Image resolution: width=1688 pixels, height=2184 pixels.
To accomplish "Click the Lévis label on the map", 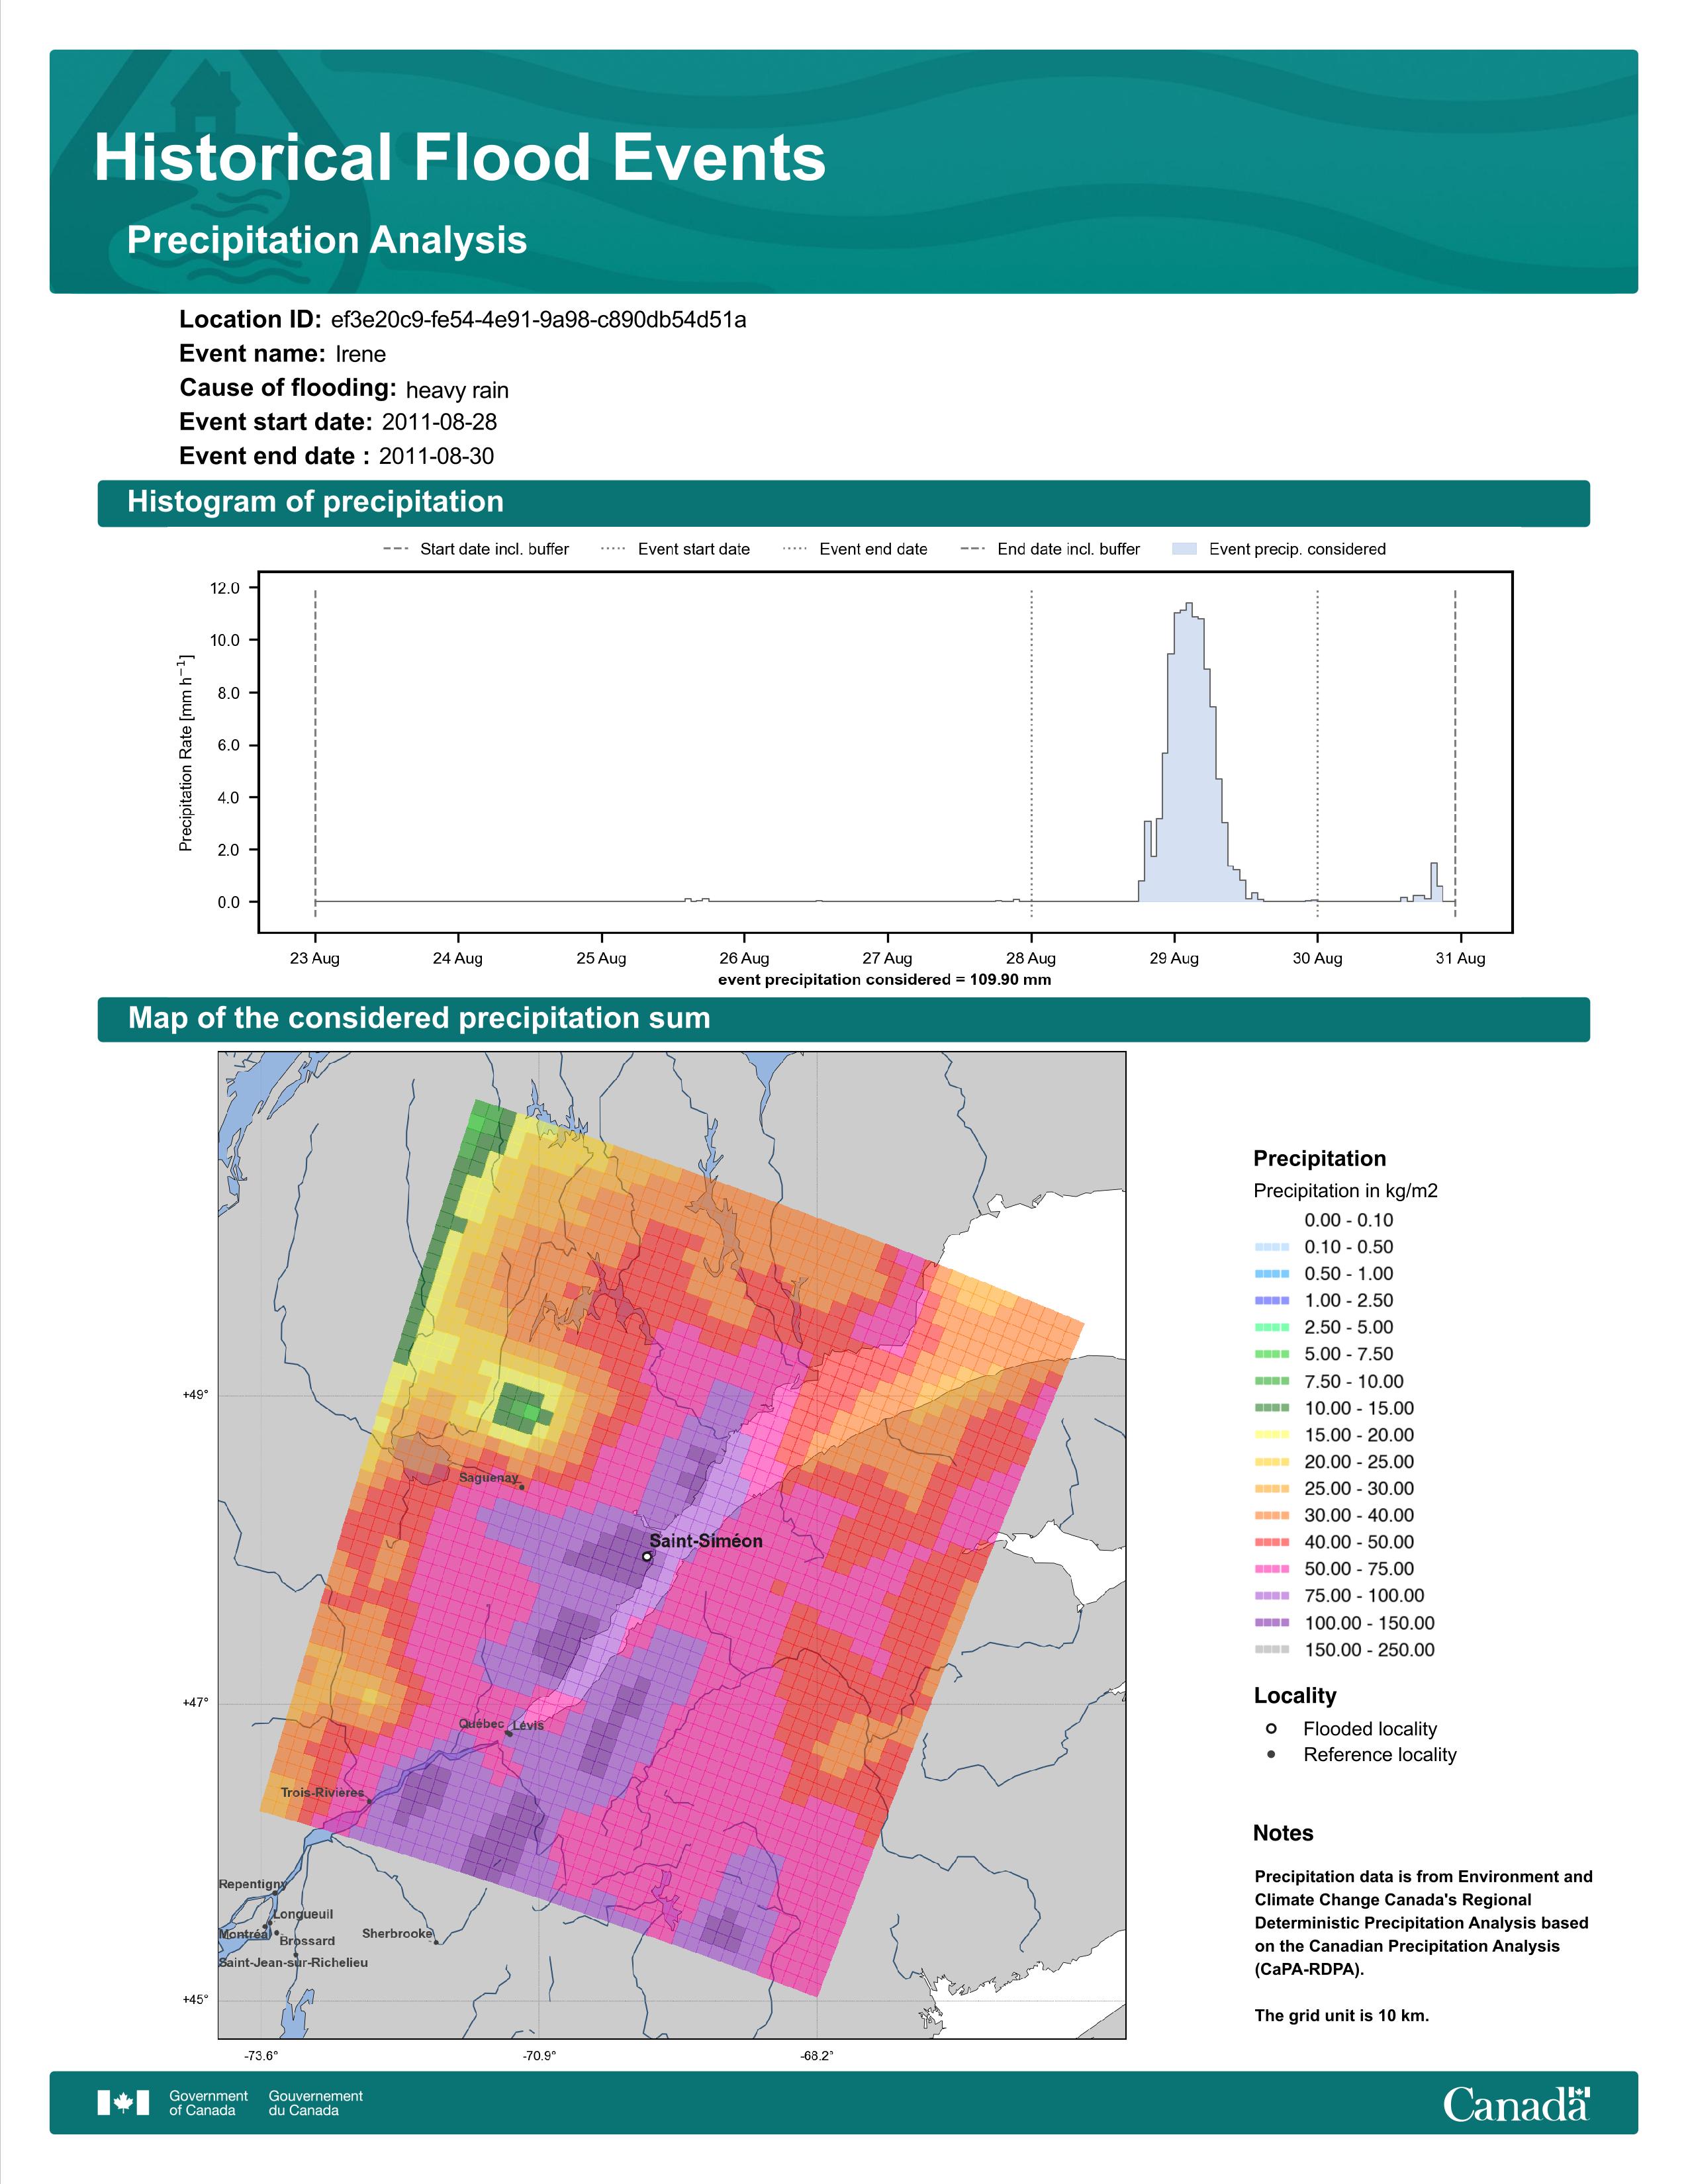I will 528,1725.
